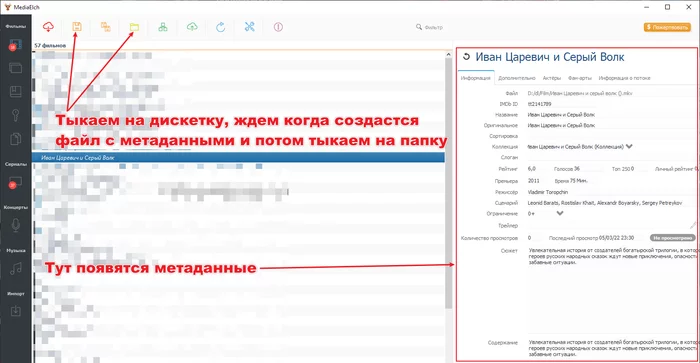
Task: Minimize the MediaElch window
Action: coord(646,7)
